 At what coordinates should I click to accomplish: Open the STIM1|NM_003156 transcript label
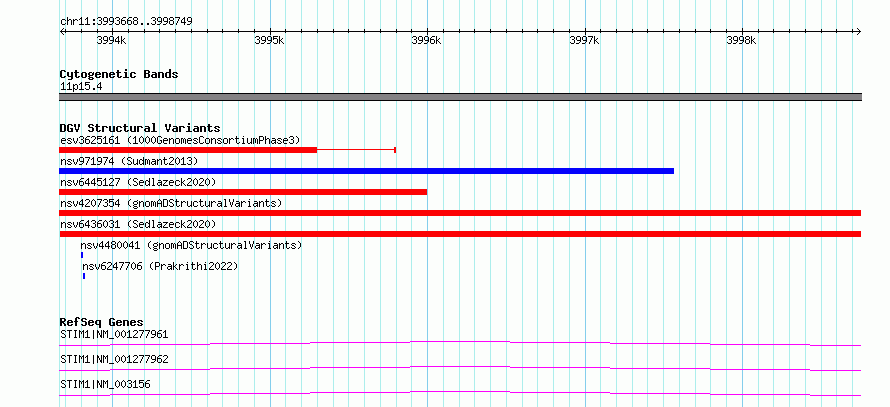105,385
